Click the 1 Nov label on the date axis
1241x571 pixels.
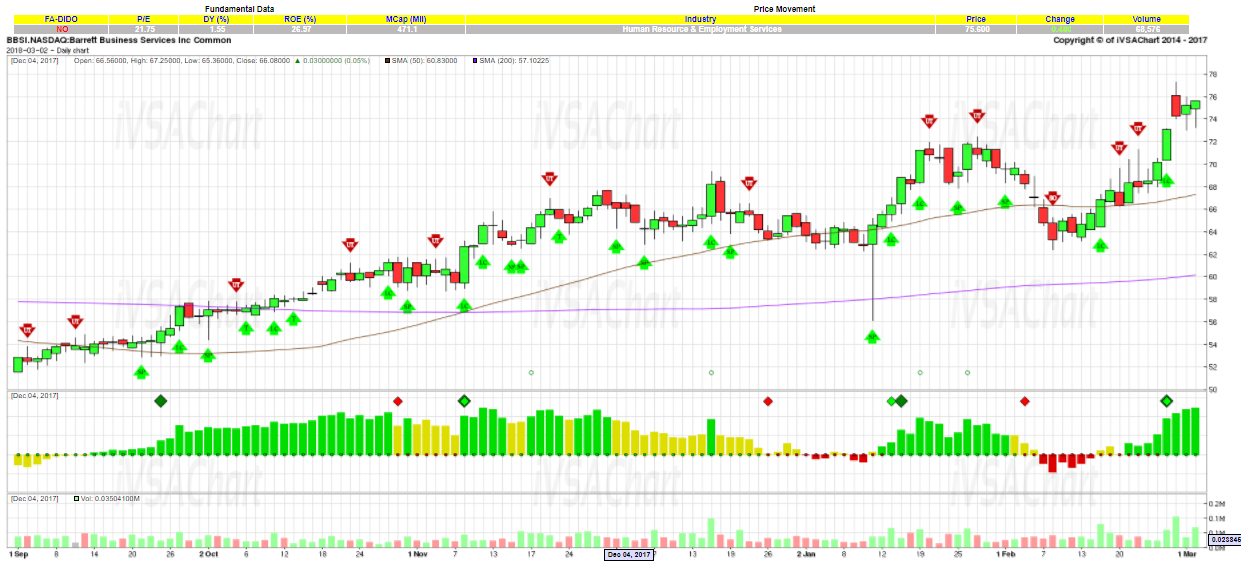[419, 553]
